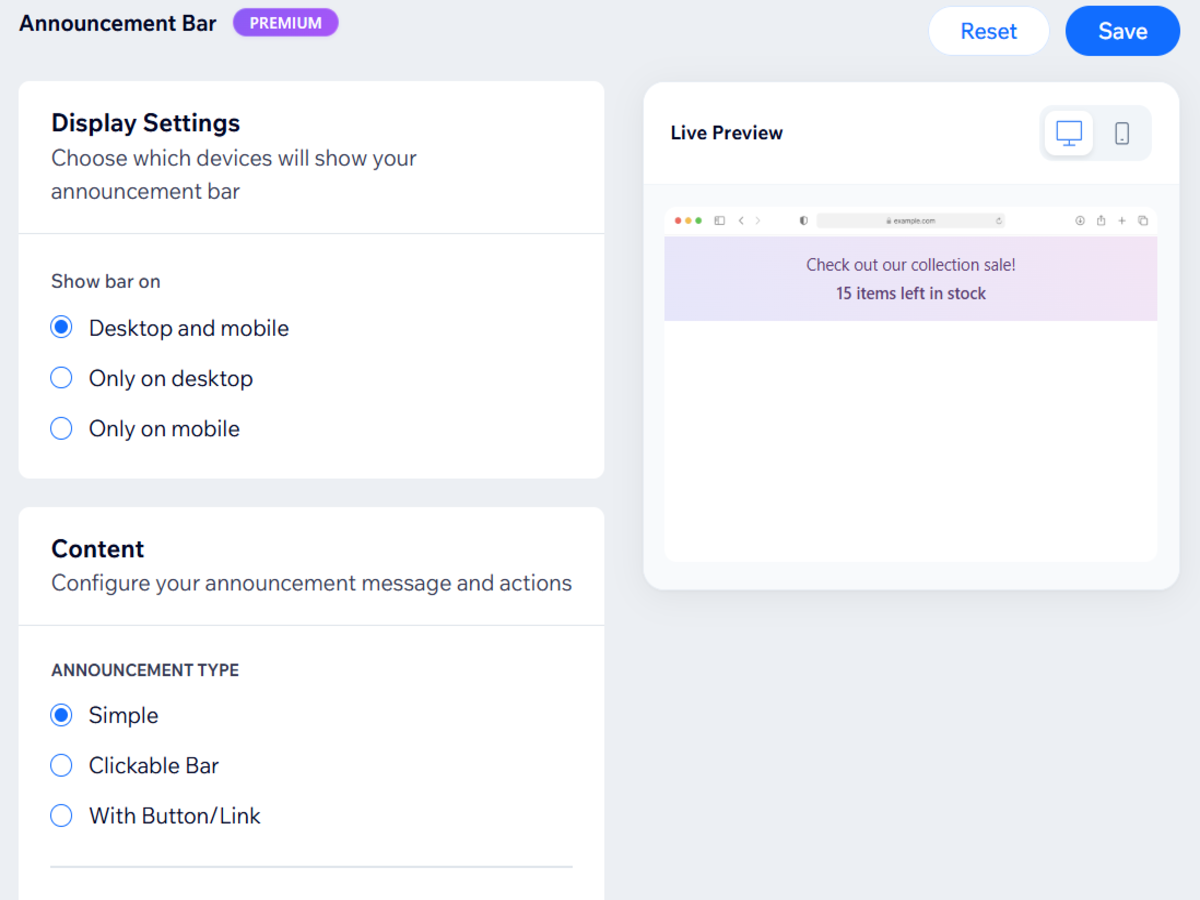This screenshot has height=900, width=1200.
Task: Select 'With Button/Link' announcement type
Action: (62, 816)
